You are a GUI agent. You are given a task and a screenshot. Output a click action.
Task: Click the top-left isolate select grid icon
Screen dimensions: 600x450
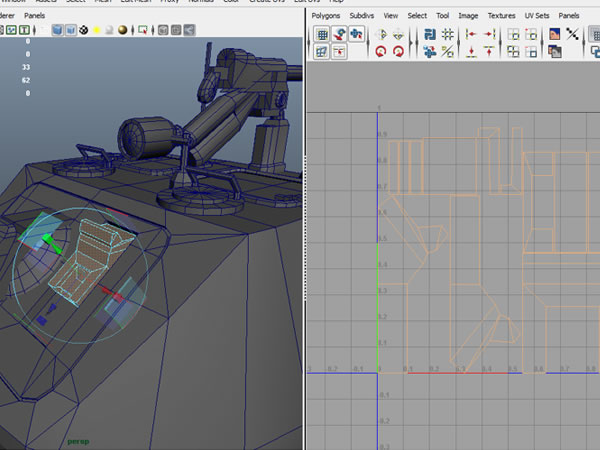click(513, 34)
